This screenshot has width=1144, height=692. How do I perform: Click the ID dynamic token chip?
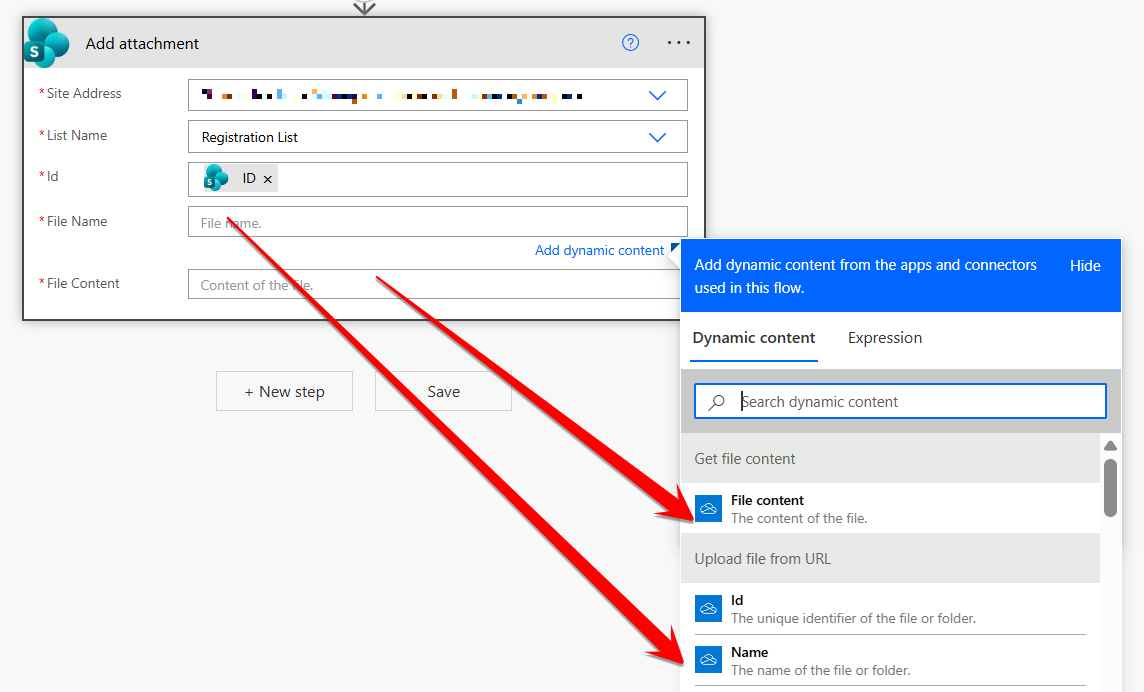(x=239, y=178)
